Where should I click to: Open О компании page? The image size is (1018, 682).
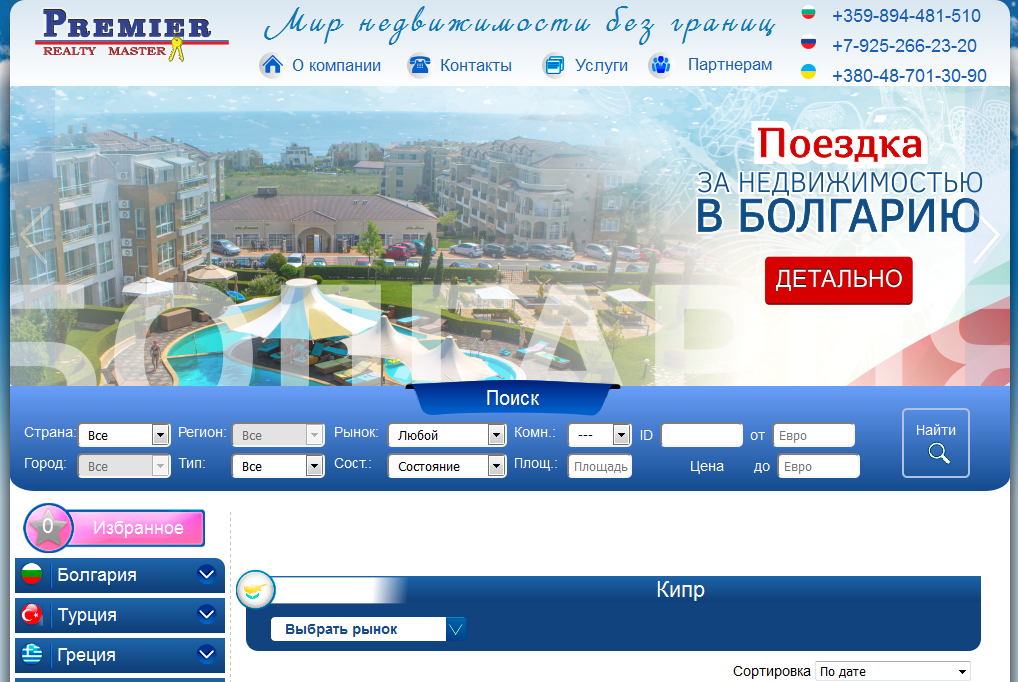click(x=336, y=66)
